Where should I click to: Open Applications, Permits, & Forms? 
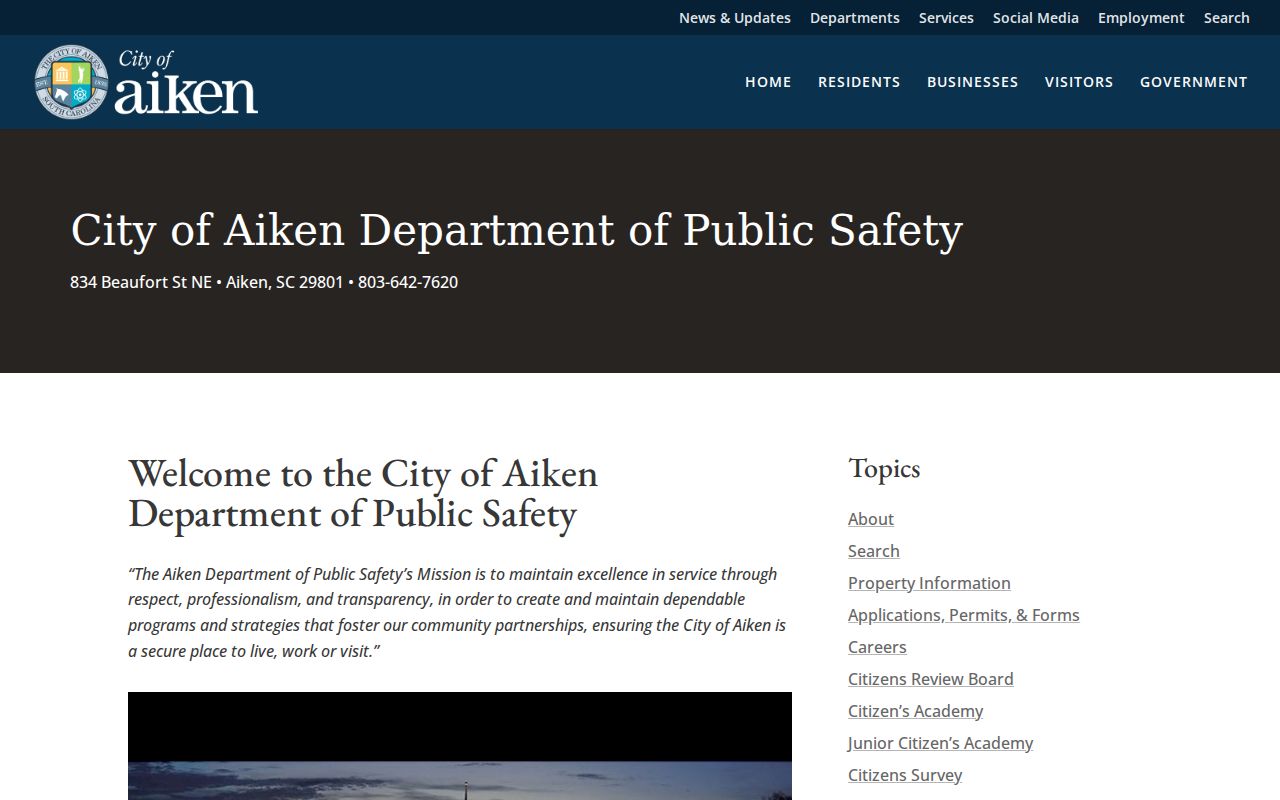pos(964,615)
